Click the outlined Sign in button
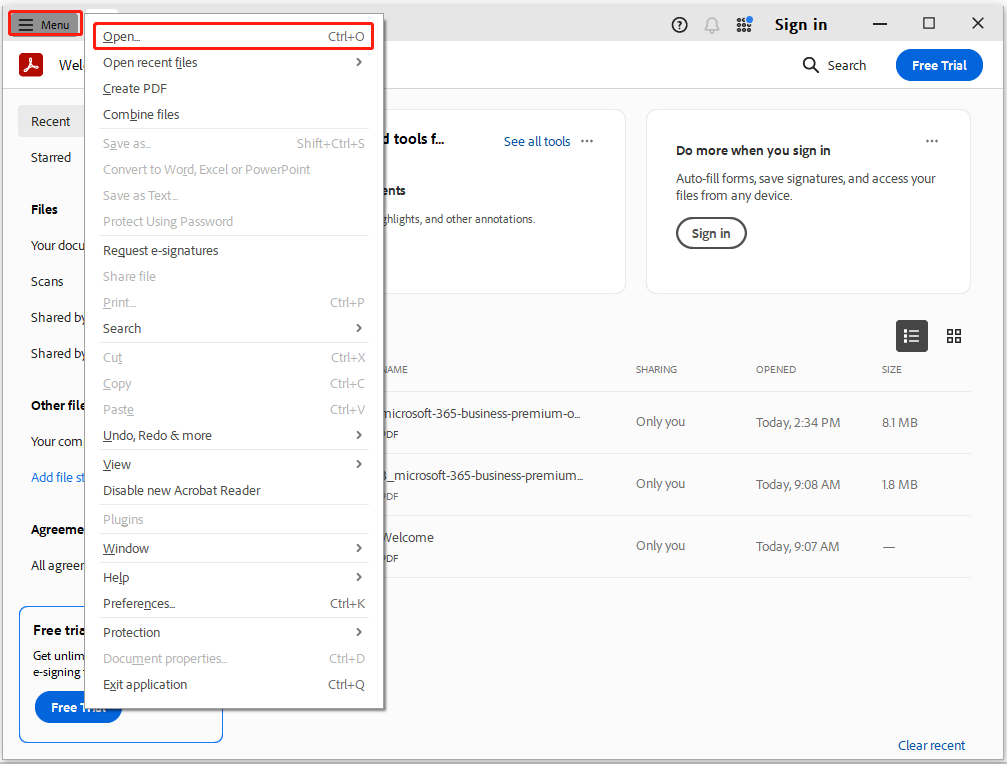 (711, 233)
